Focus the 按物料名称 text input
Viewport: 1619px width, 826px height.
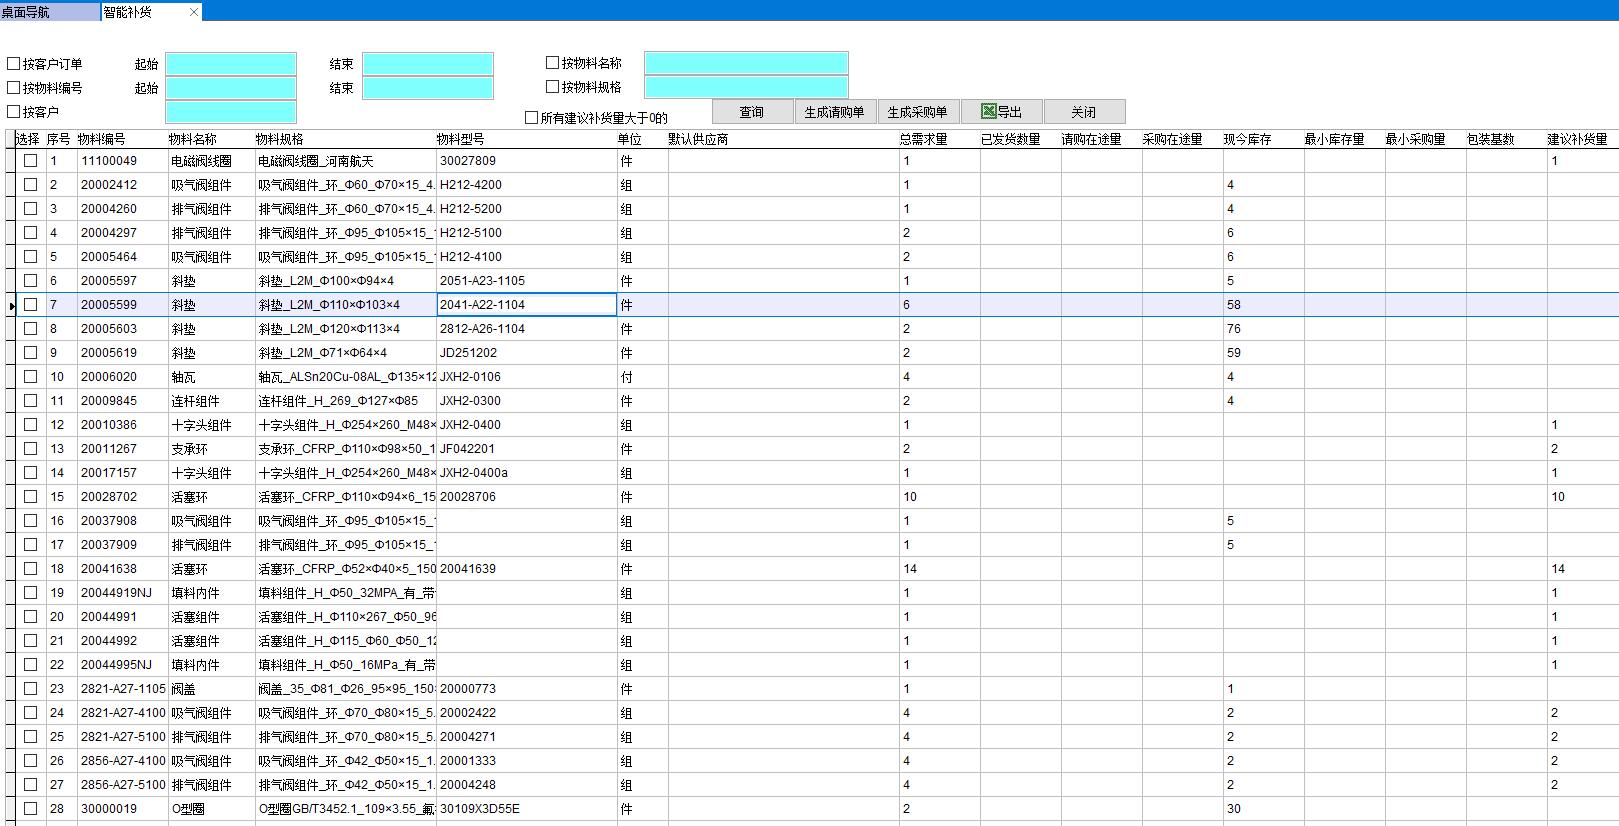point(746,63)
